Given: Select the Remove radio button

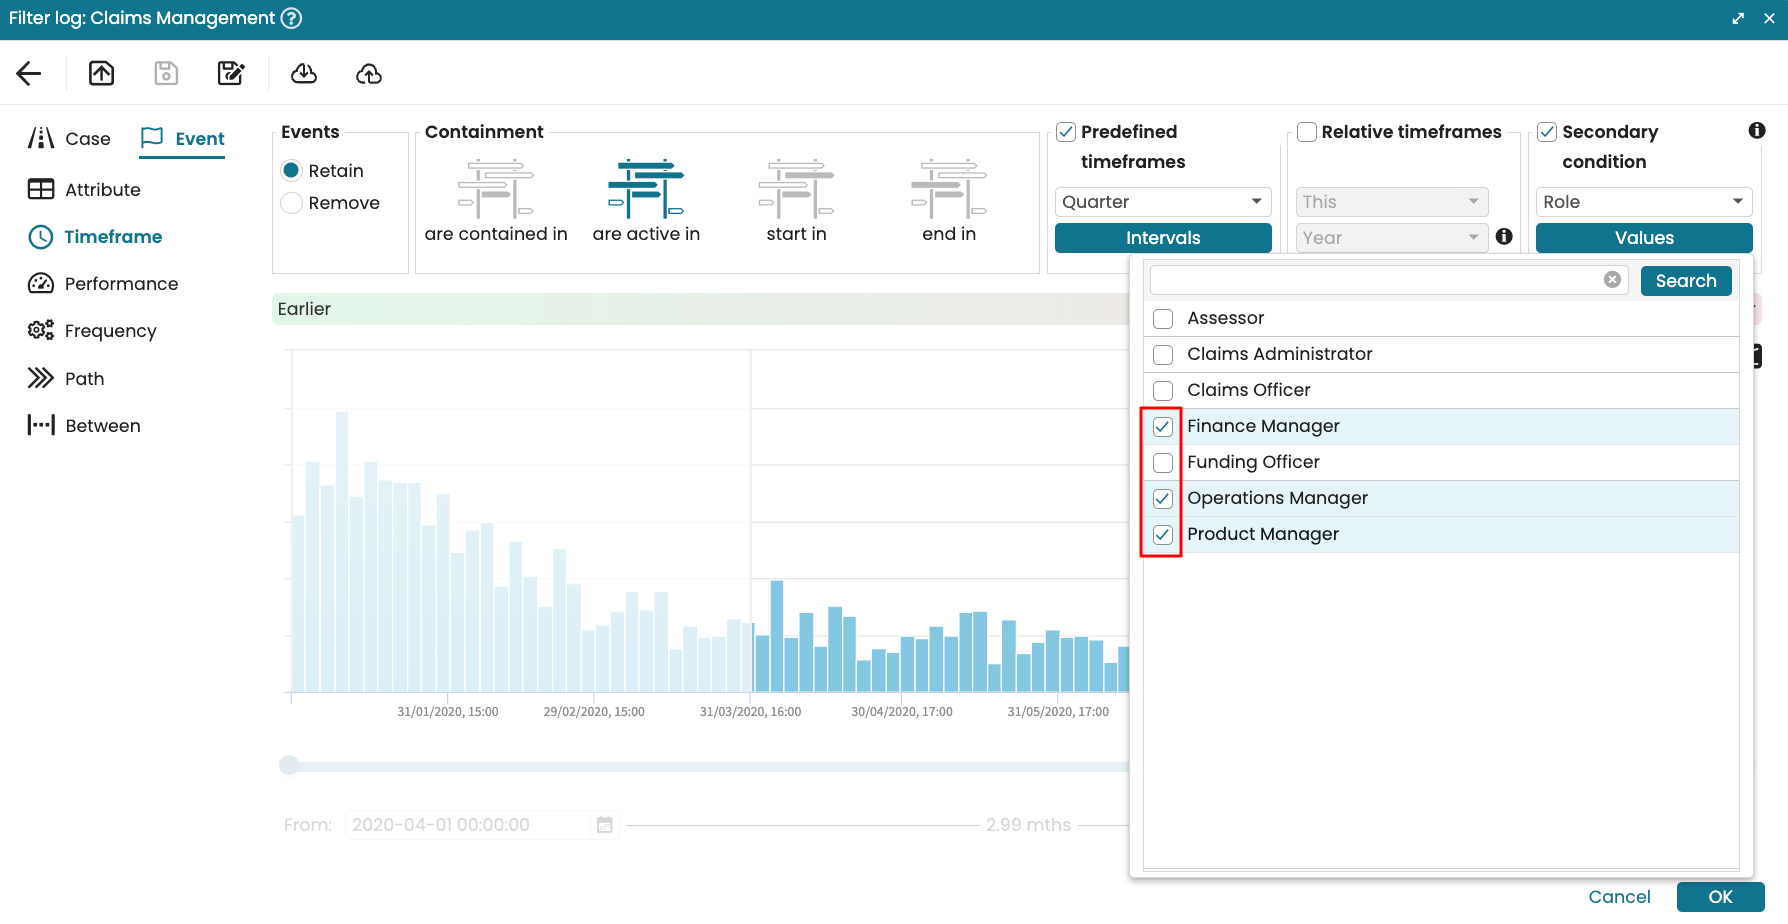Looking at the screenshot, I should click(292, 203).
